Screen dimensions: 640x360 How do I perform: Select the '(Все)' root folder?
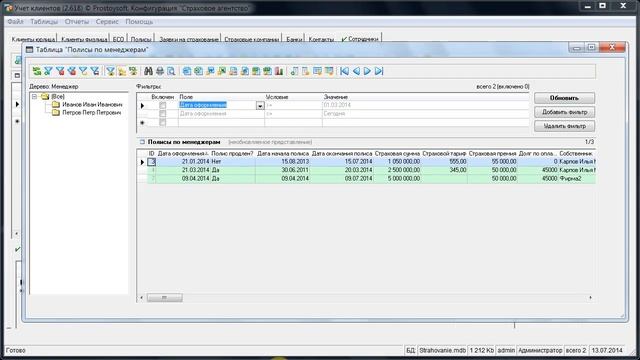[58, 97]
